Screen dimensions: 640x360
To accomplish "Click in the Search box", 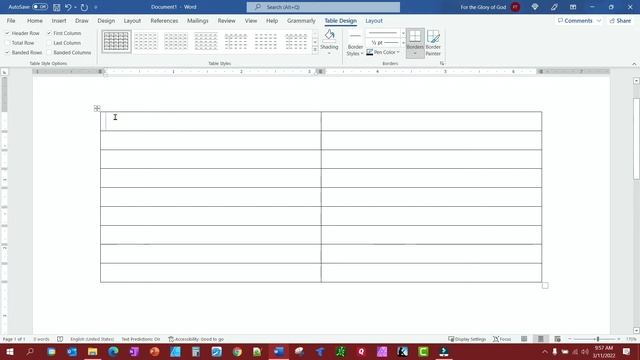I will click(x=323, y=7).
